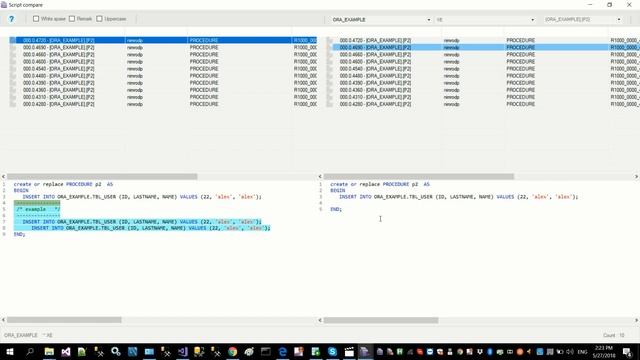The image size is (640, 360).
Task: Open the taskbar clock showing 2:23 PM
Action: pyautogui.click(x=604, y=351)
